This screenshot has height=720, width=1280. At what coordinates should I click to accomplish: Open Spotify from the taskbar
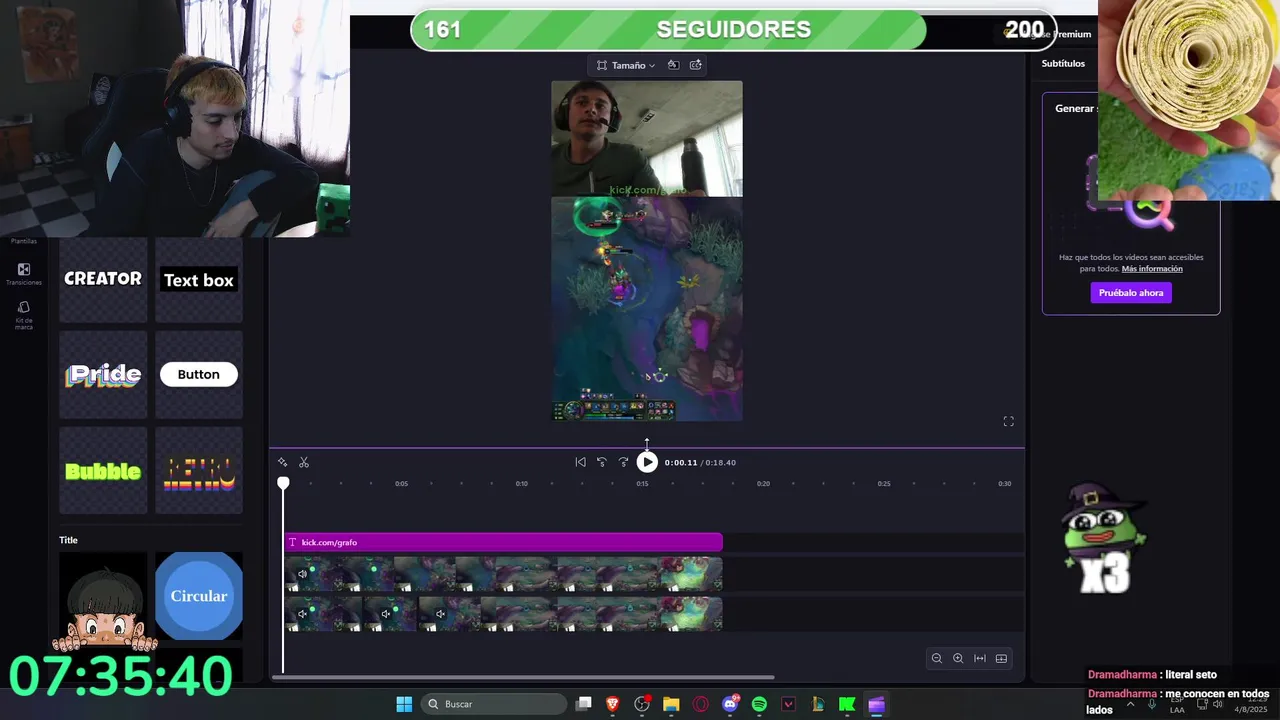point(759,704)
